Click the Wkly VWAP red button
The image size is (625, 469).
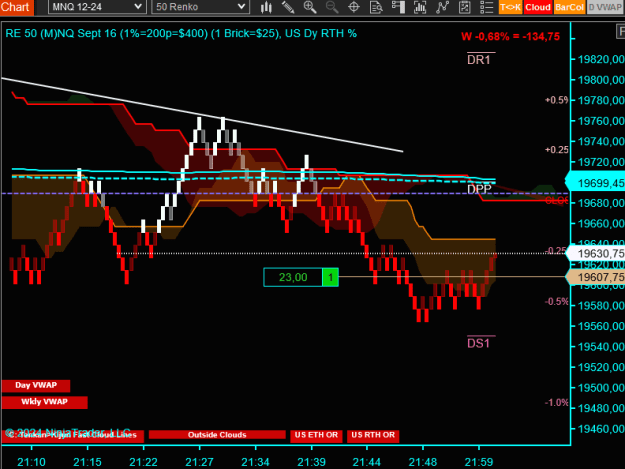pos(44,402)
